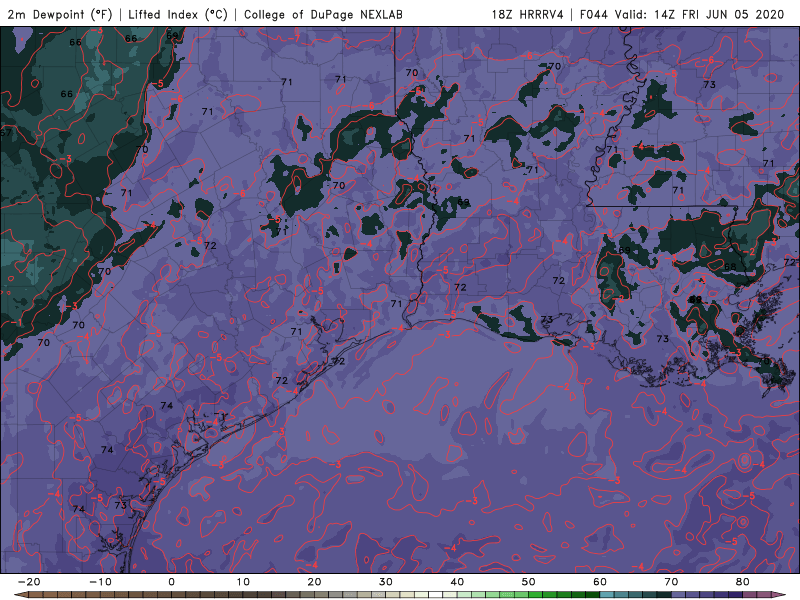Click the '20' color scale label

(x=314, y=582)
